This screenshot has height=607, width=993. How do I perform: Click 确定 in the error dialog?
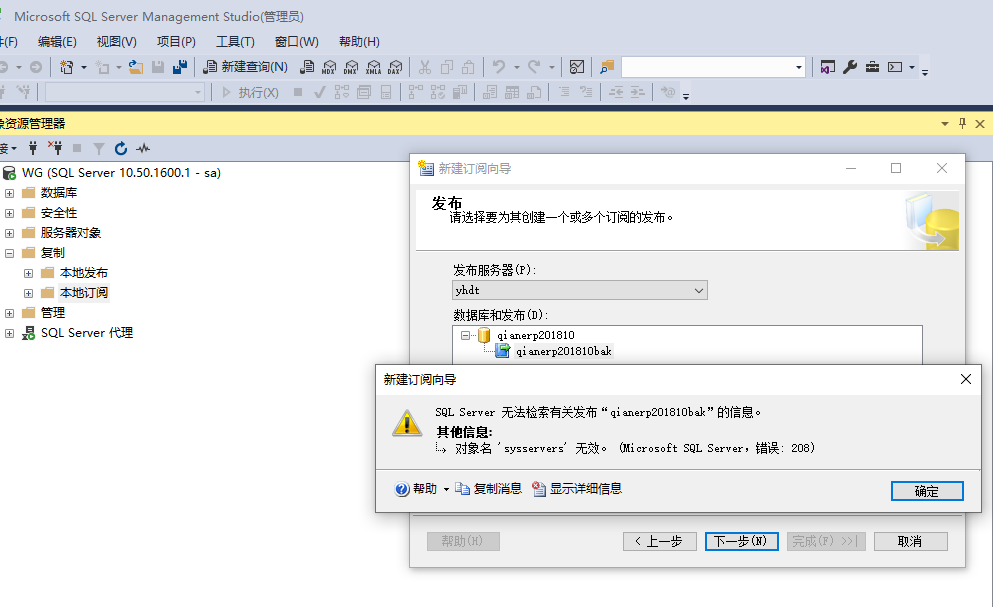(927, 491)
